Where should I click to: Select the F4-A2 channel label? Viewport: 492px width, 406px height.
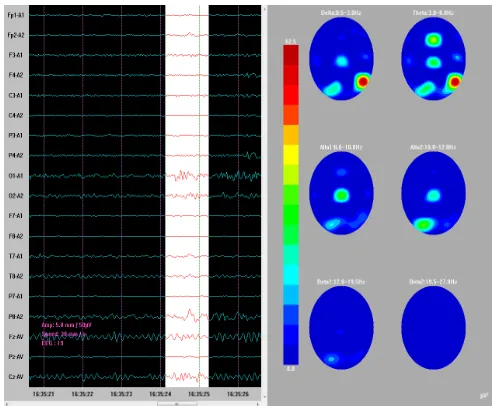[x=16, y=75]
